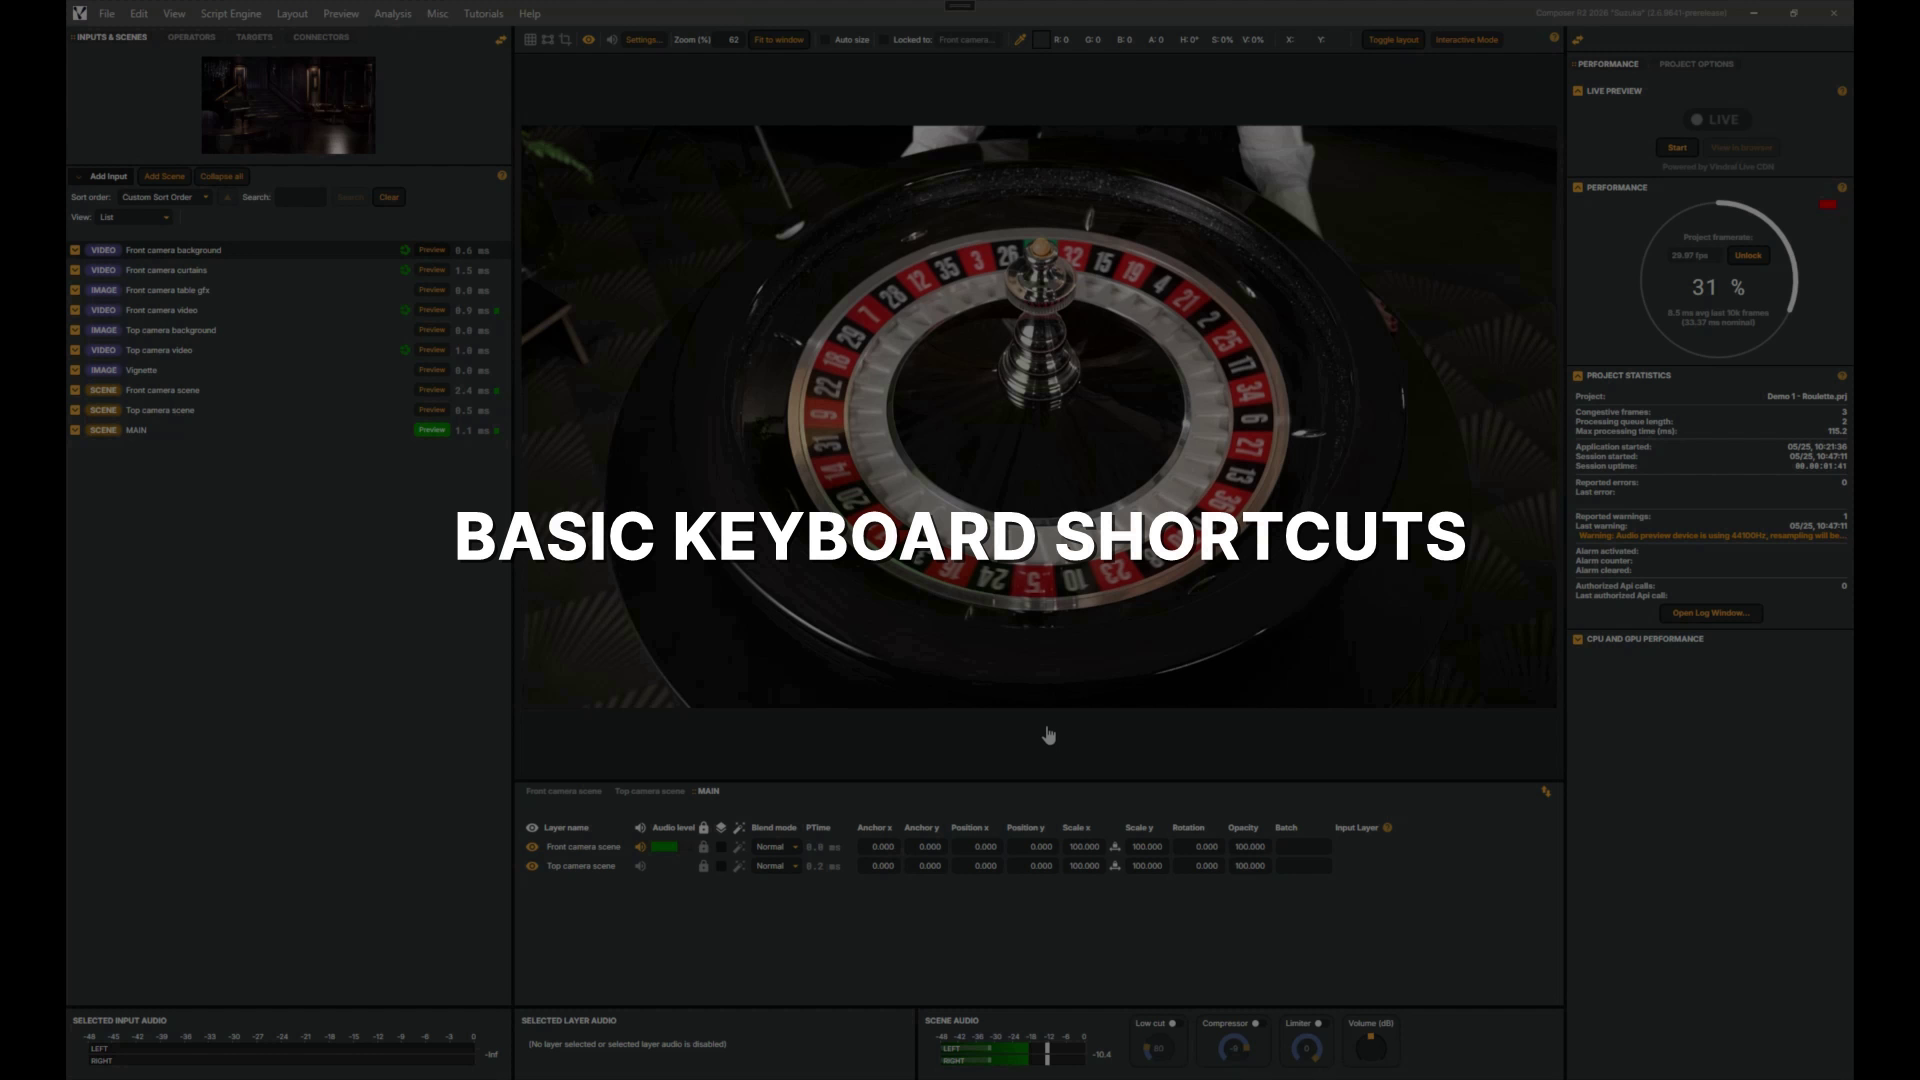The image size is (1920, 1080).
Task: Toggle the Locked to checkbox
Action: point(884,40)
